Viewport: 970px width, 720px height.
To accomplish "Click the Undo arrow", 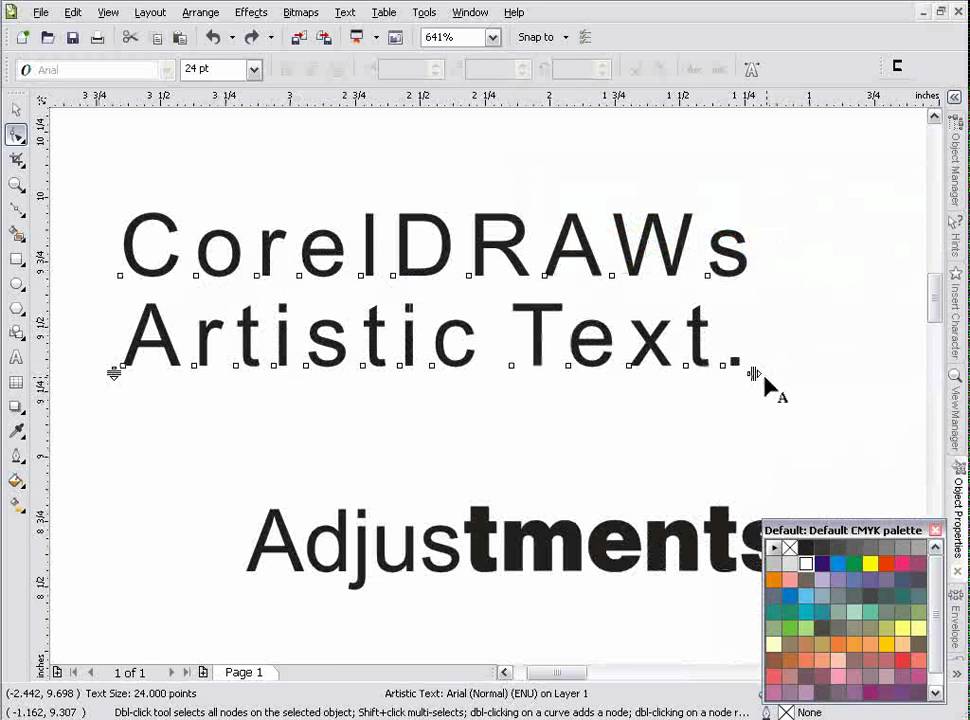I will (x=213, y=37).
